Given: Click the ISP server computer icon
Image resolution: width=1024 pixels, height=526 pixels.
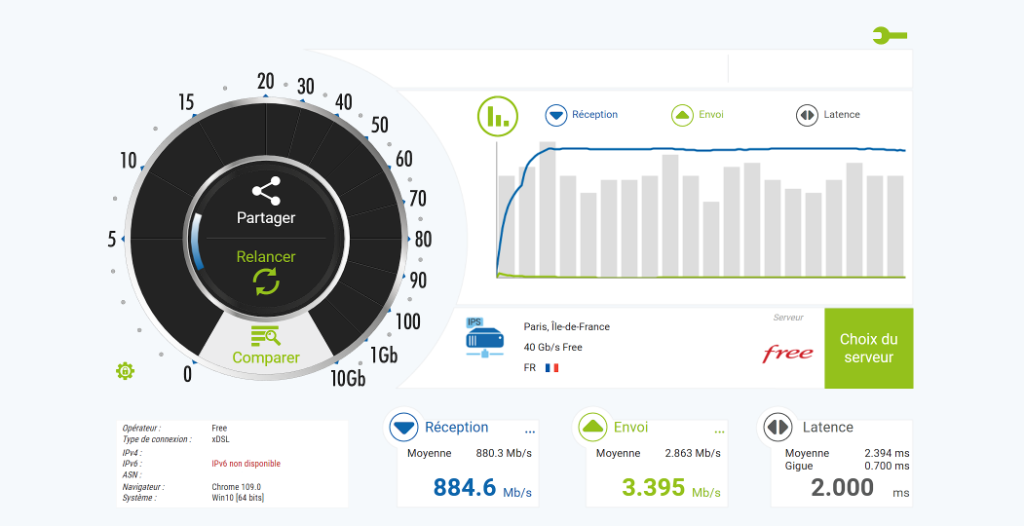Looking at the screenshot, I should (x=485, y=339).
